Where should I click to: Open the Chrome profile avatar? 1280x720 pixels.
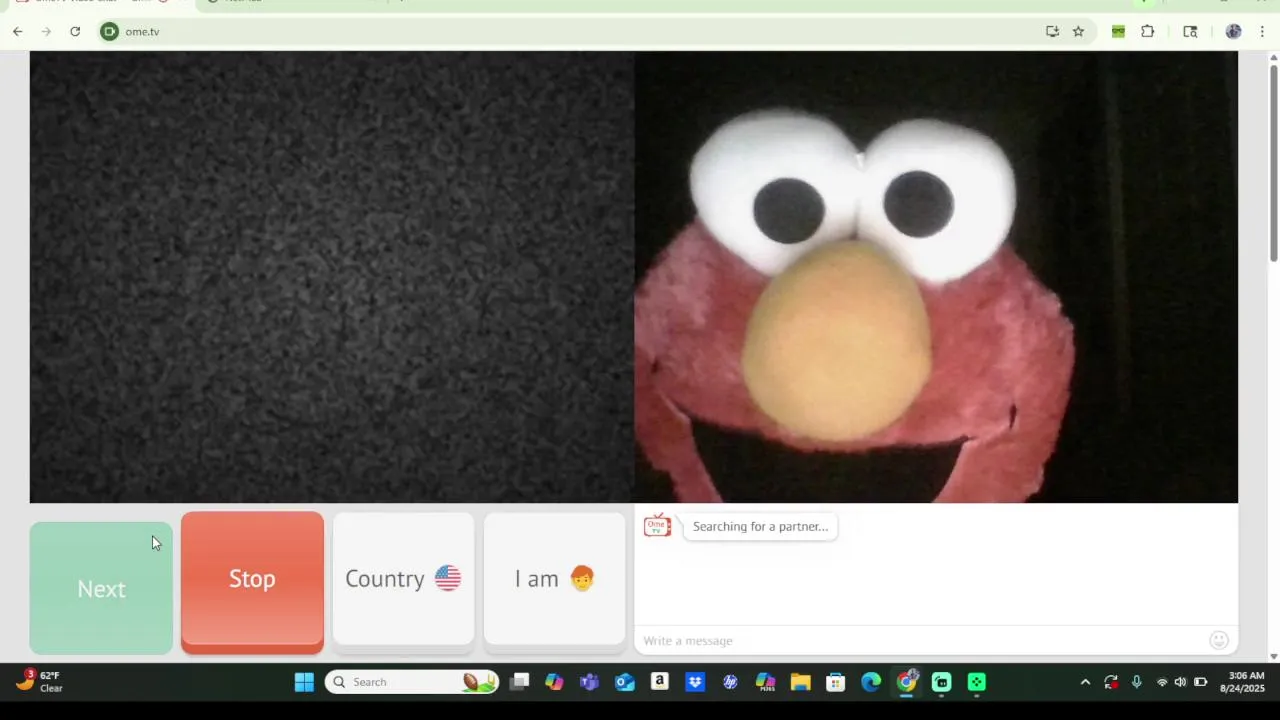pos(1233,32)
